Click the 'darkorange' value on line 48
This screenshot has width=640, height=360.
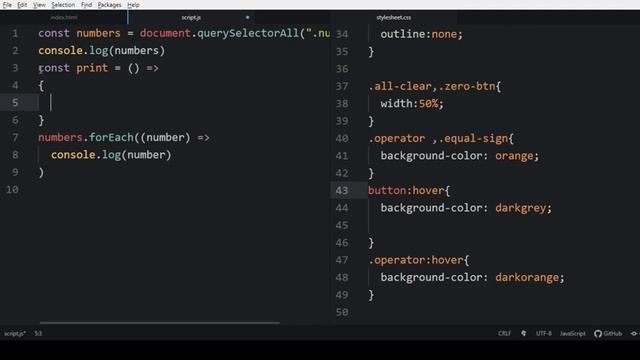pos(527,278)
